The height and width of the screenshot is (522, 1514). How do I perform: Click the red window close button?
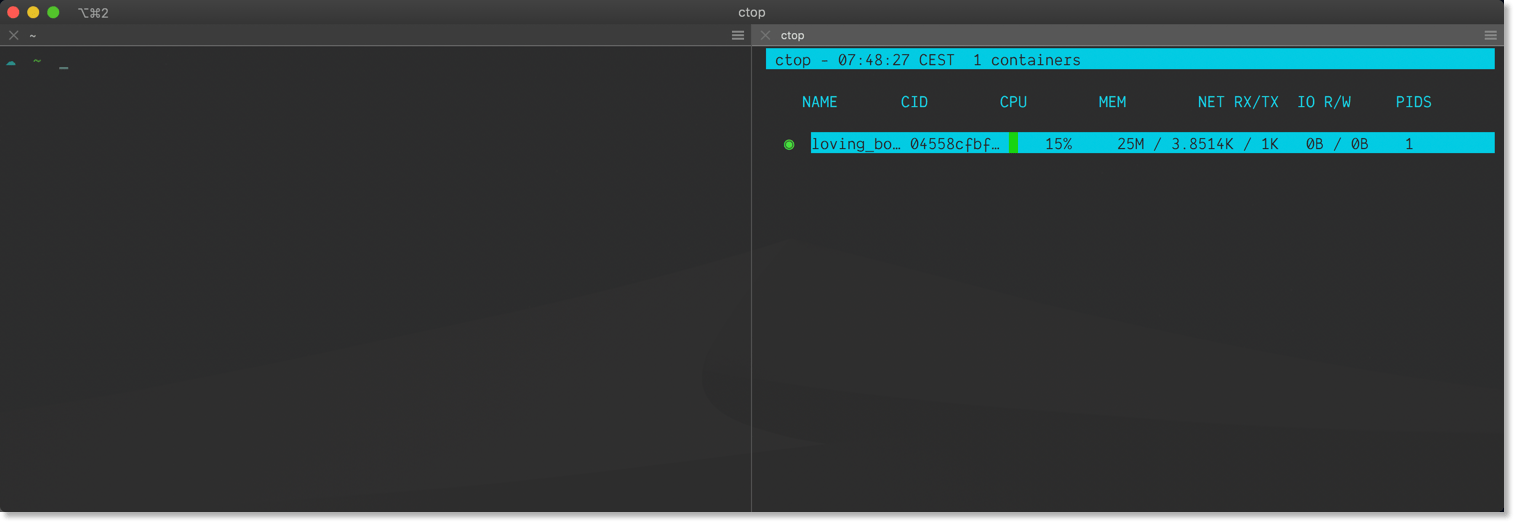pyautogui.click(x=13, y=12)
